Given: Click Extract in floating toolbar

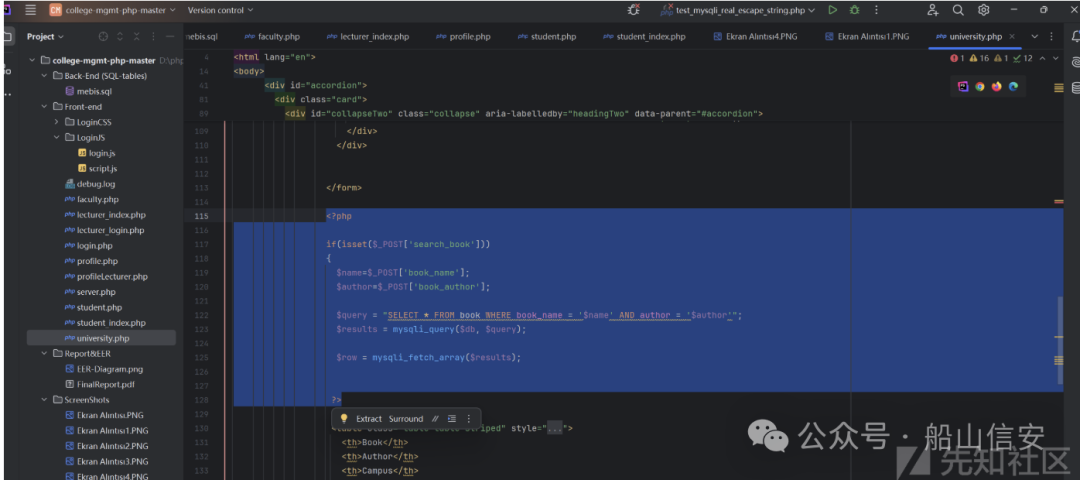Looking at the screenshot, I should click(368, 419).
